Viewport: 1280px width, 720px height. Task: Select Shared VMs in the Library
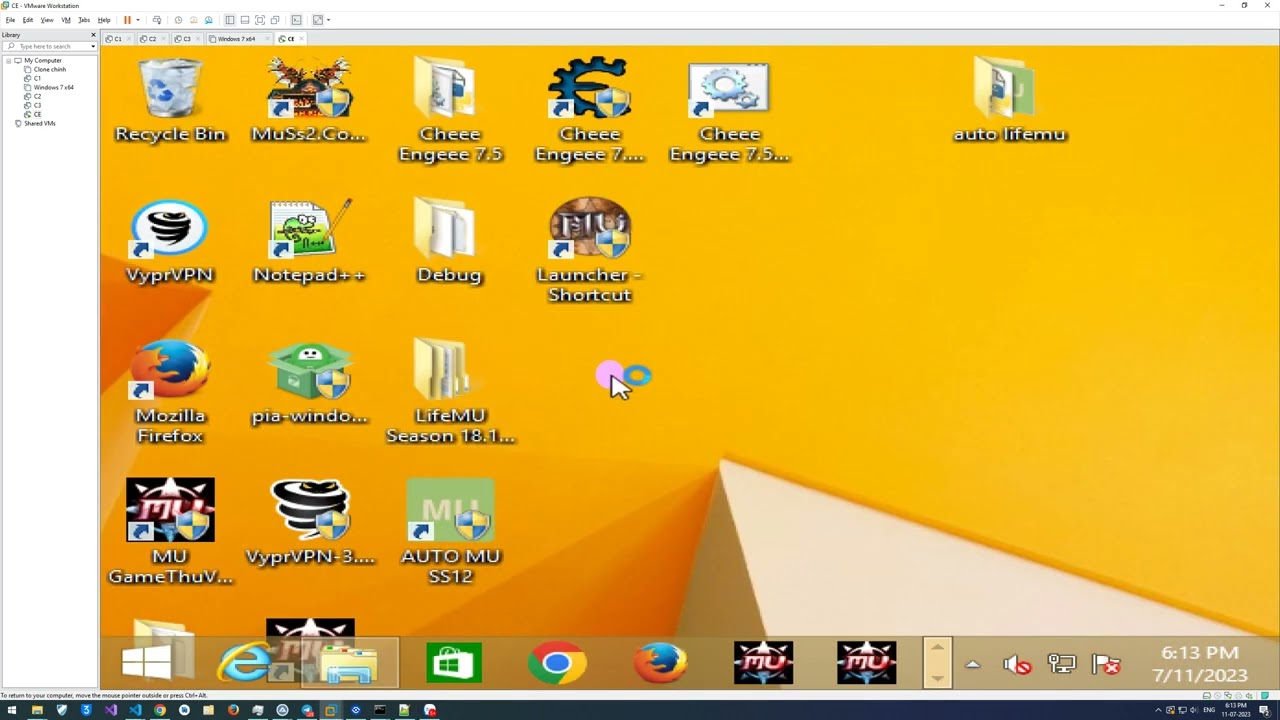[x=40, y=123]
